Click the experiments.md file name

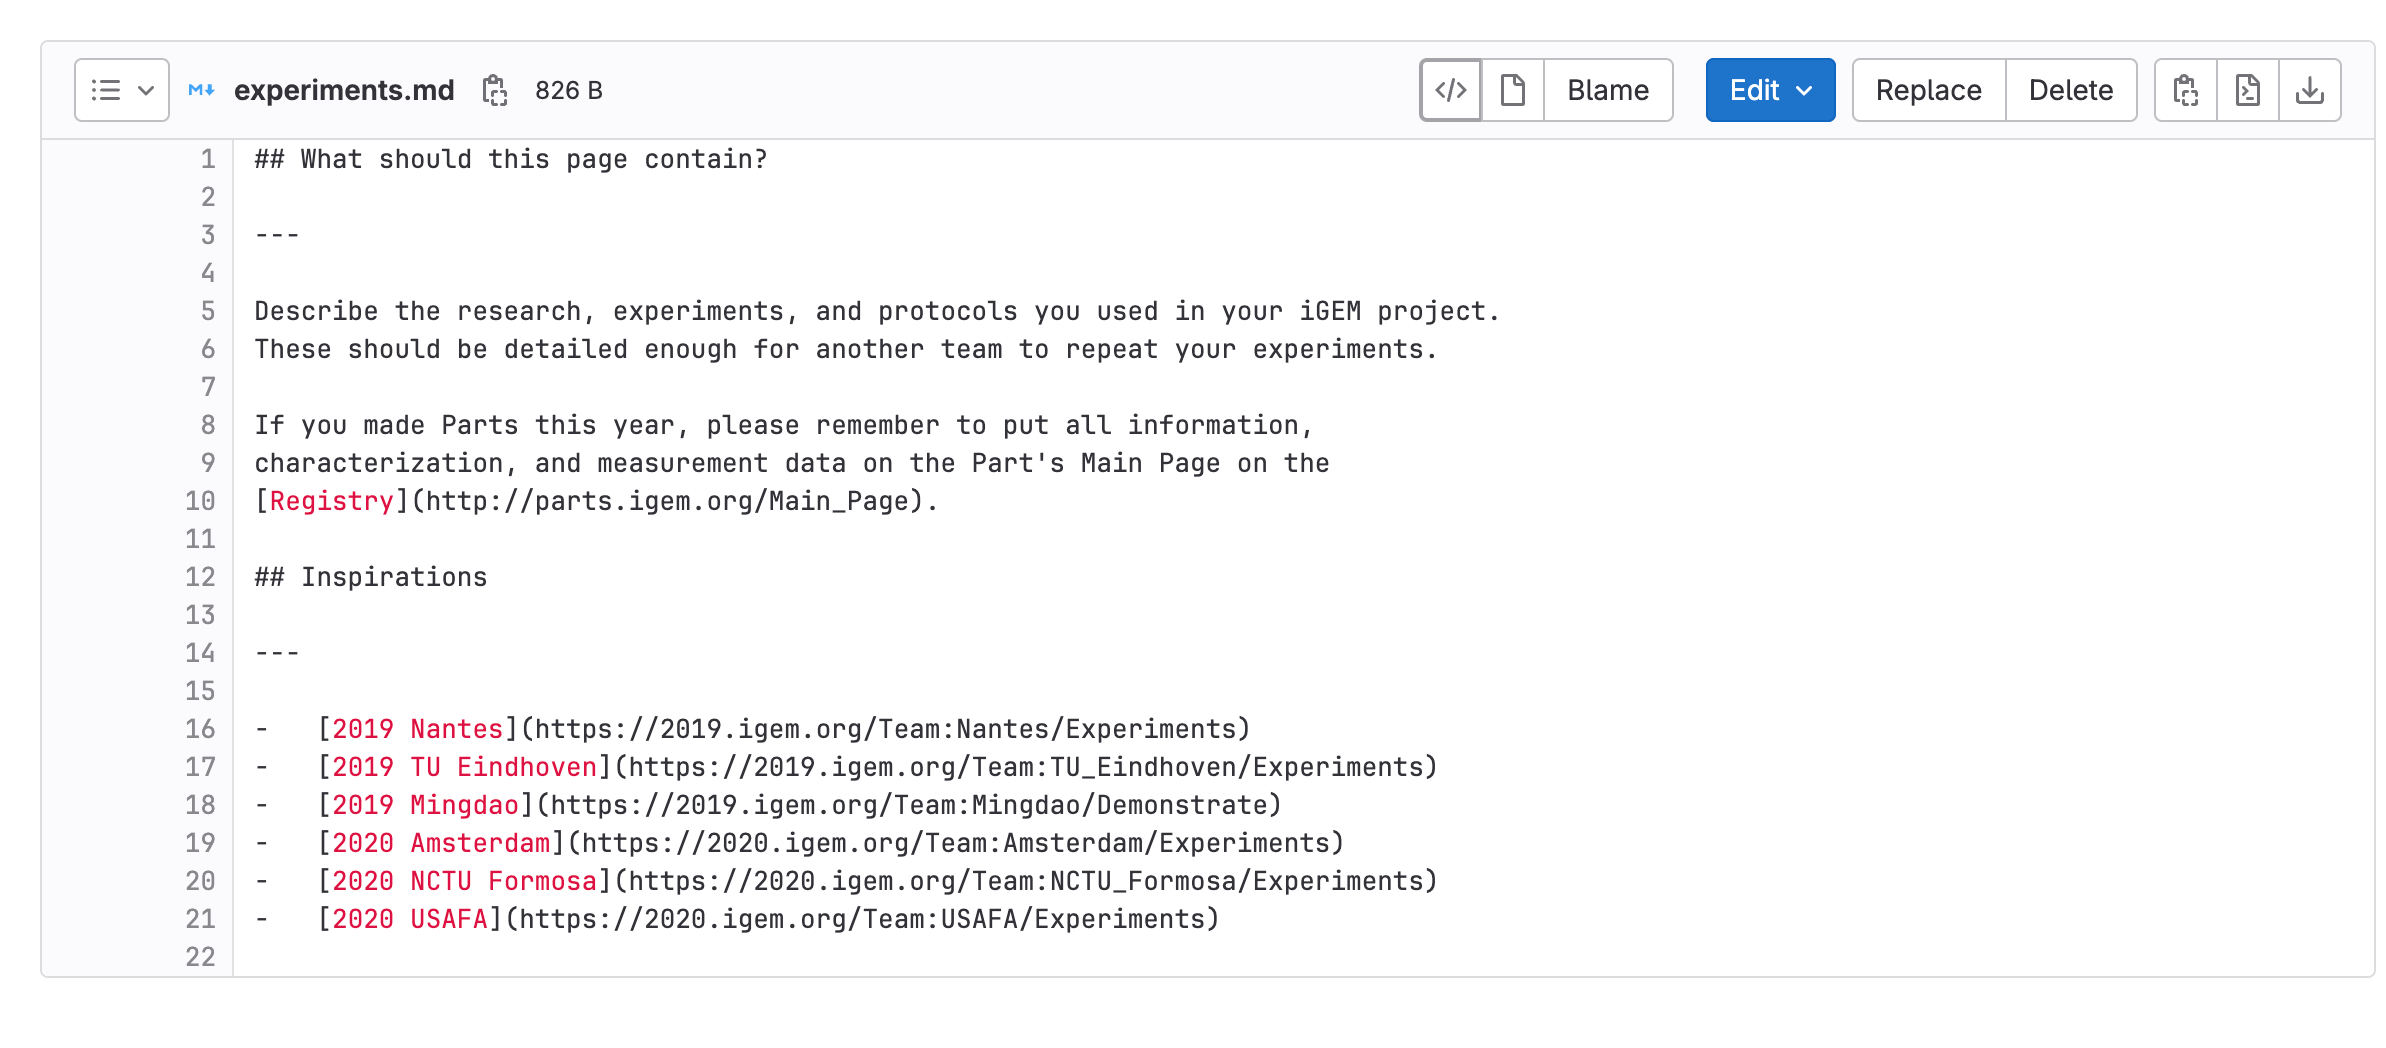point(344,90)
